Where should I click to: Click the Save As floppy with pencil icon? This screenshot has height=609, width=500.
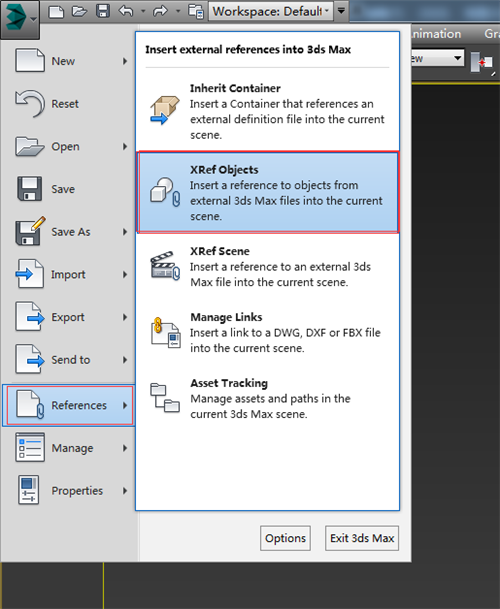[30, 231]
